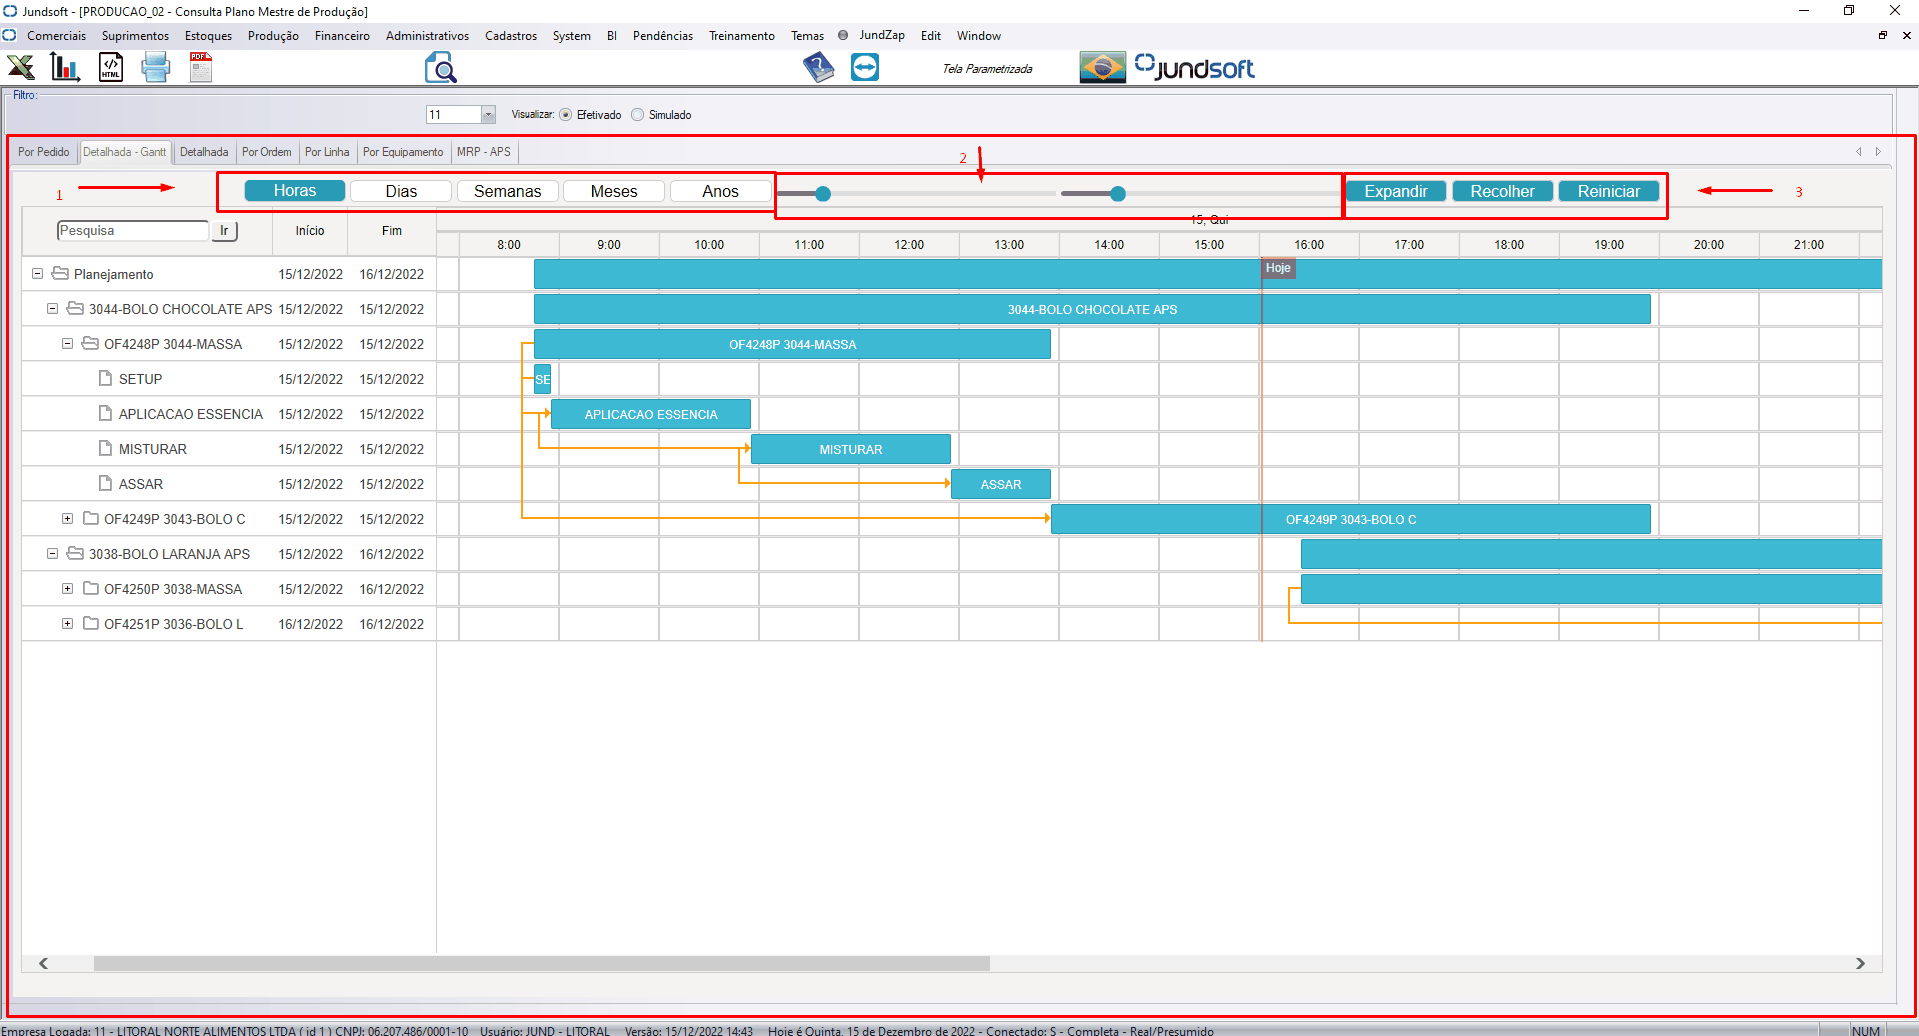Click the folder icon of OF4248P 3044-MASSA

(90, 343)
